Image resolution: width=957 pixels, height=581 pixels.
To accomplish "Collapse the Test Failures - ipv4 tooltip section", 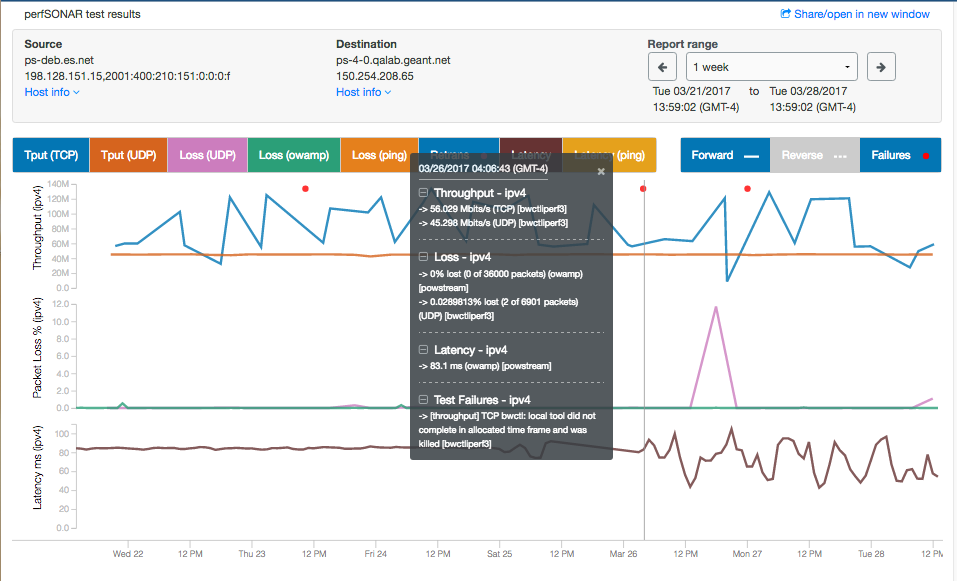I will [423, 400].
